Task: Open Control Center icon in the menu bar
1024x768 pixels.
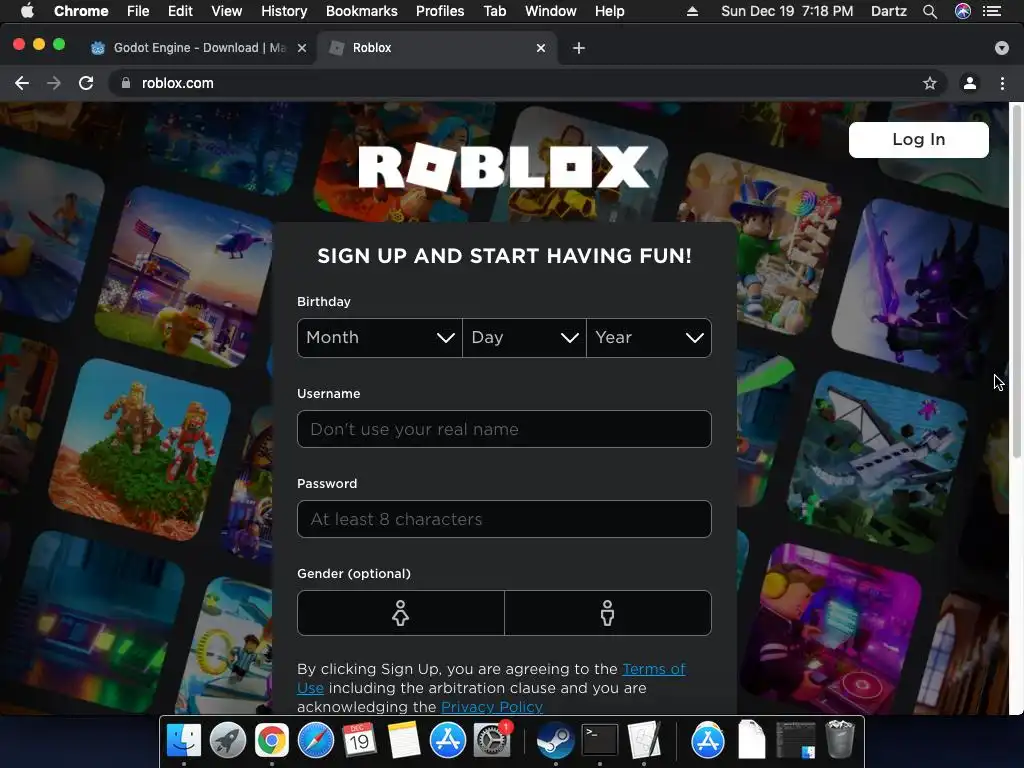Action: pyautogui.click(x=992, y=11)
